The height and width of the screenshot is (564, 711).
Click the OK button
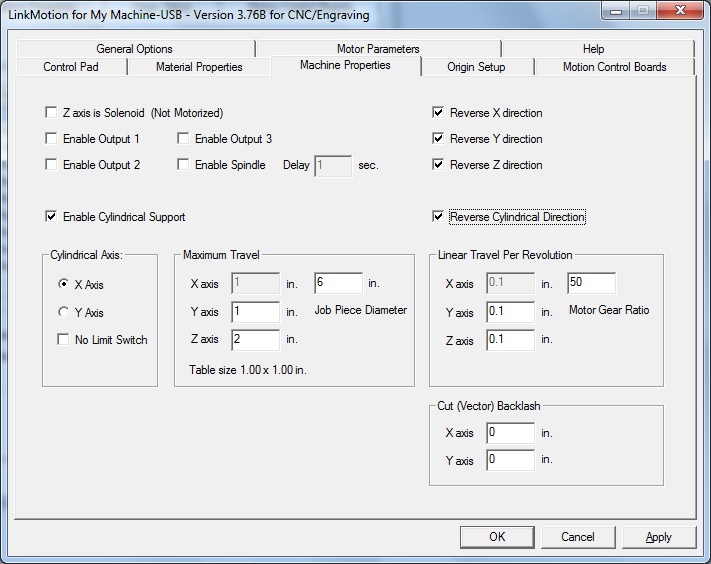[497, 537]
